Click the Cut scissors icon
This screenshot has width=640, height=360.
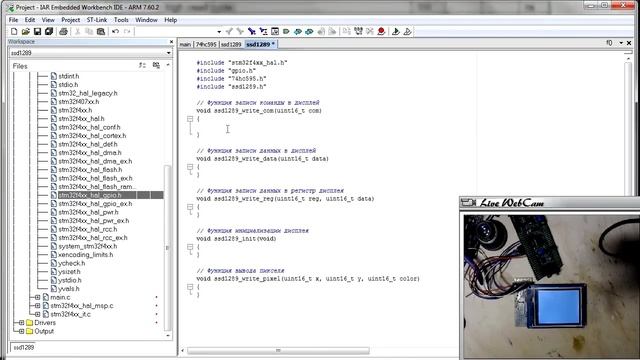[78, 31]
